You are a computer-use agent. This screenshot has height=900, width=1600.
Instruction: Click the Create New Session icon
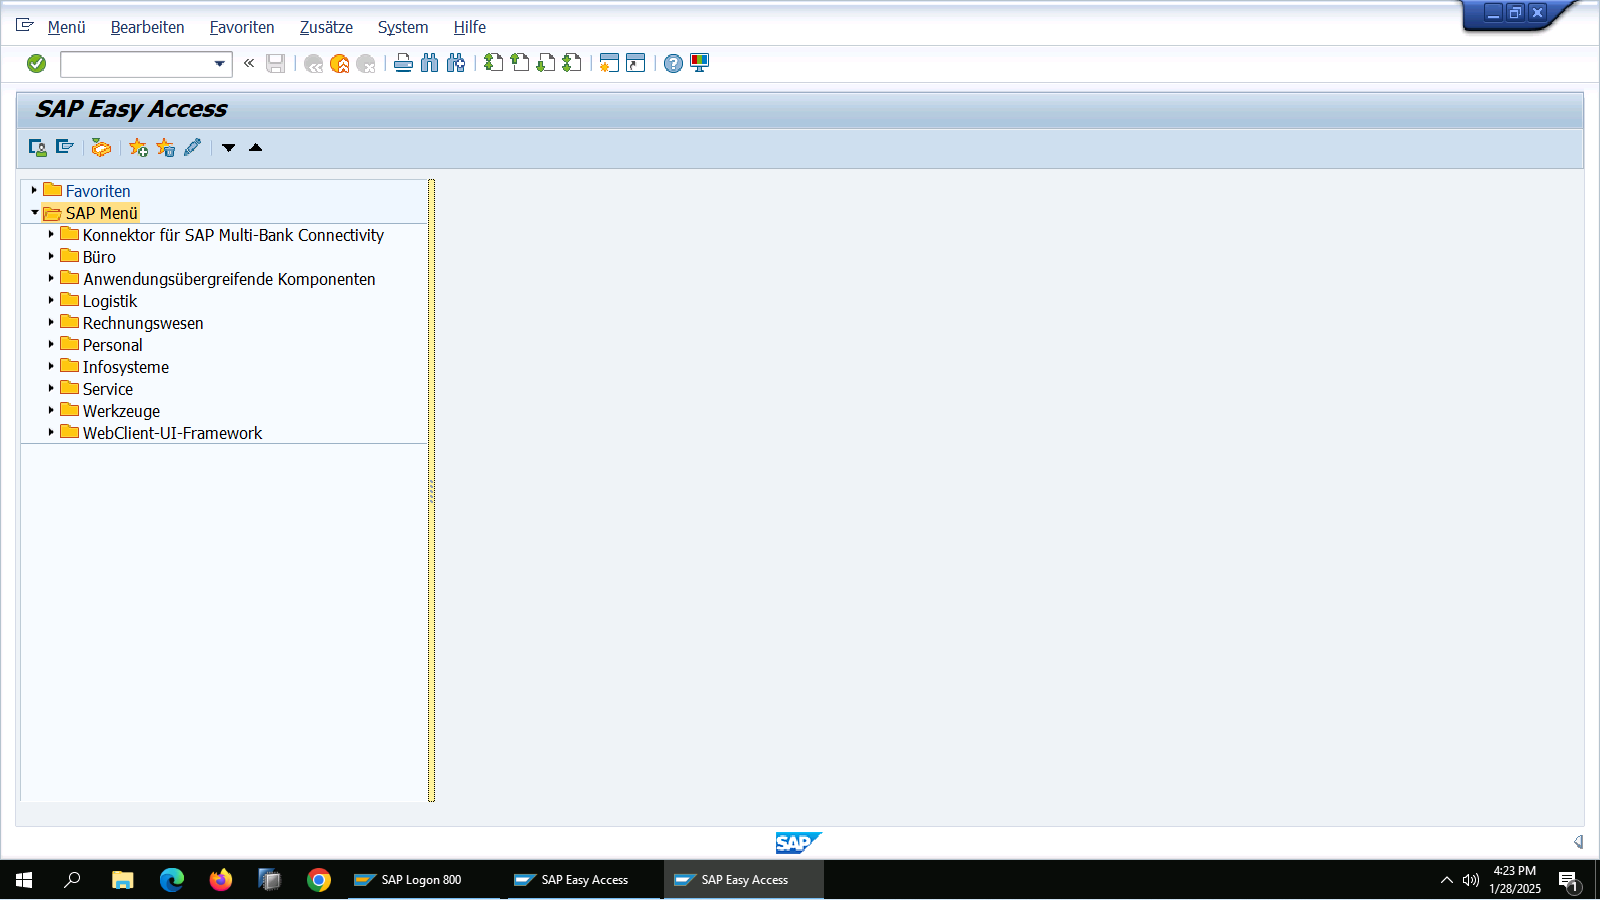click(x=609, y=64)
